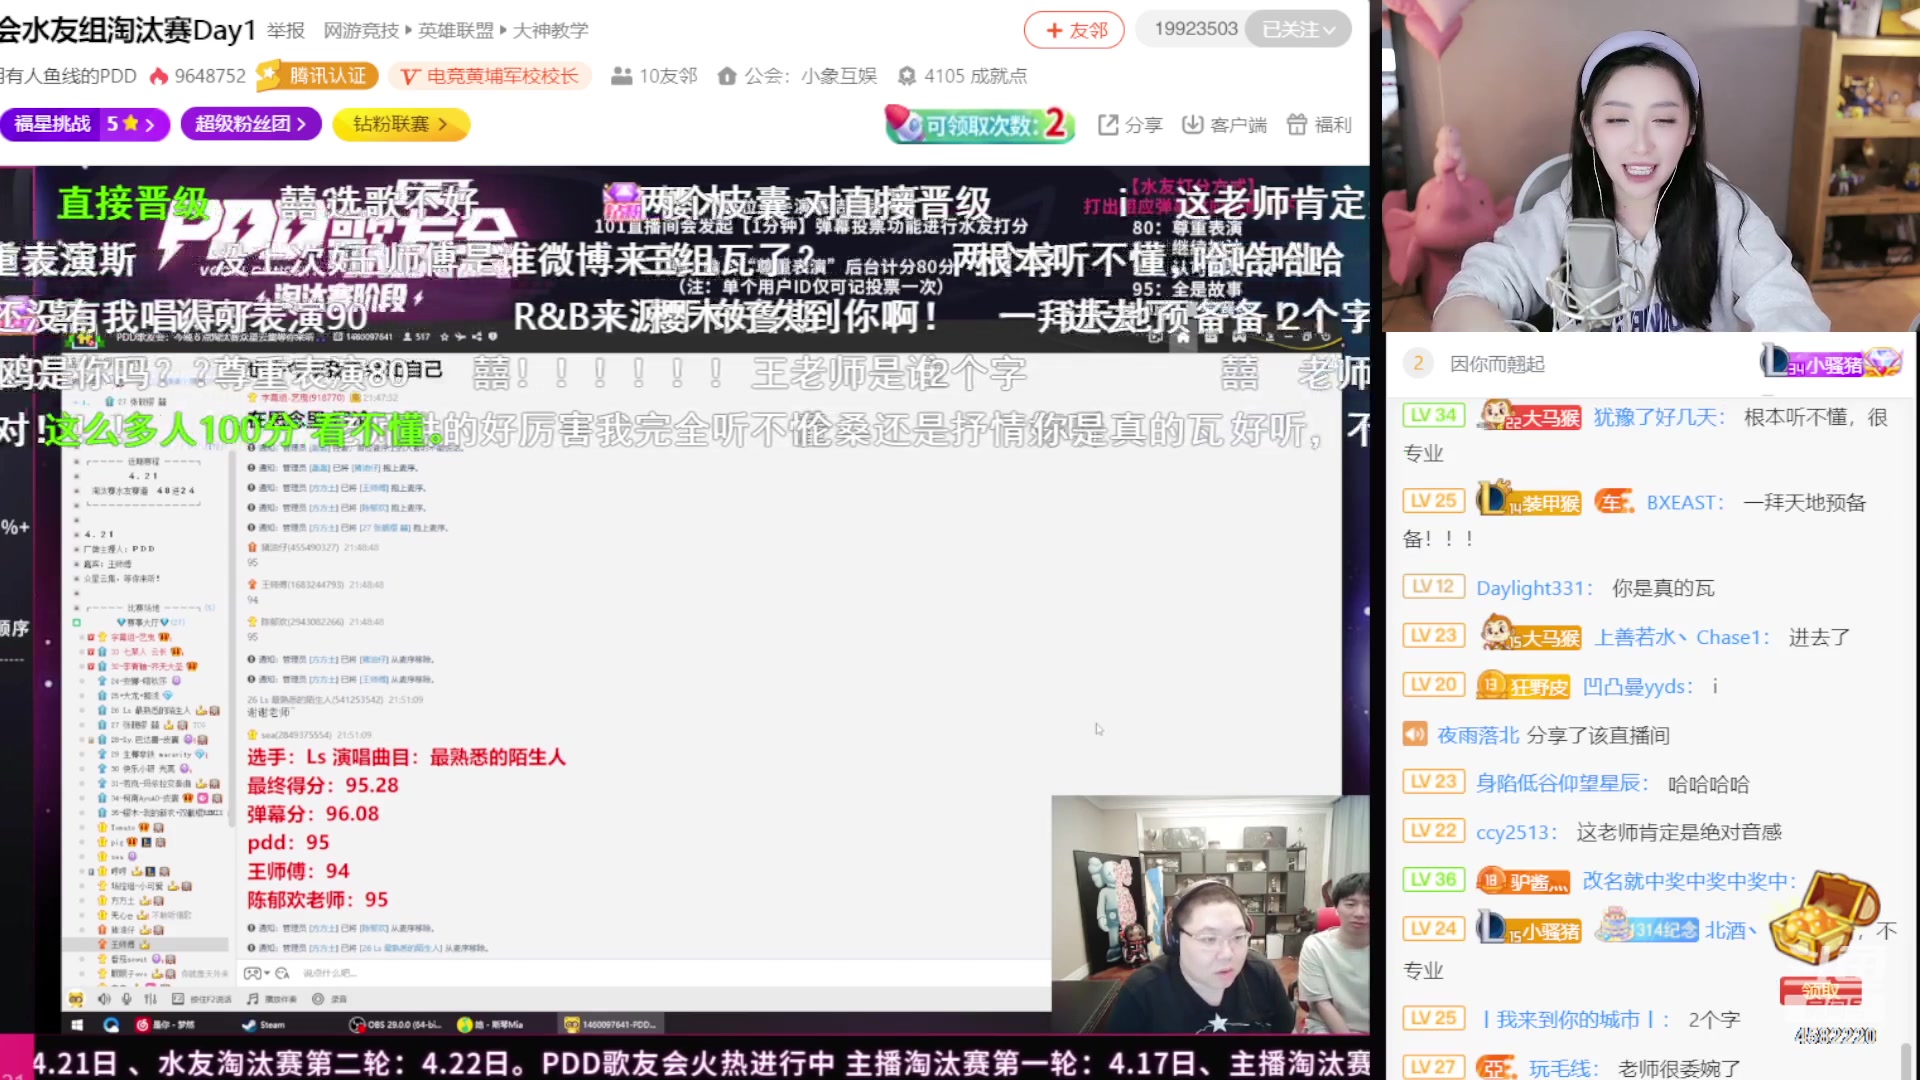Click the 可领取次数 rocket reward banner

tap(980, 124)
